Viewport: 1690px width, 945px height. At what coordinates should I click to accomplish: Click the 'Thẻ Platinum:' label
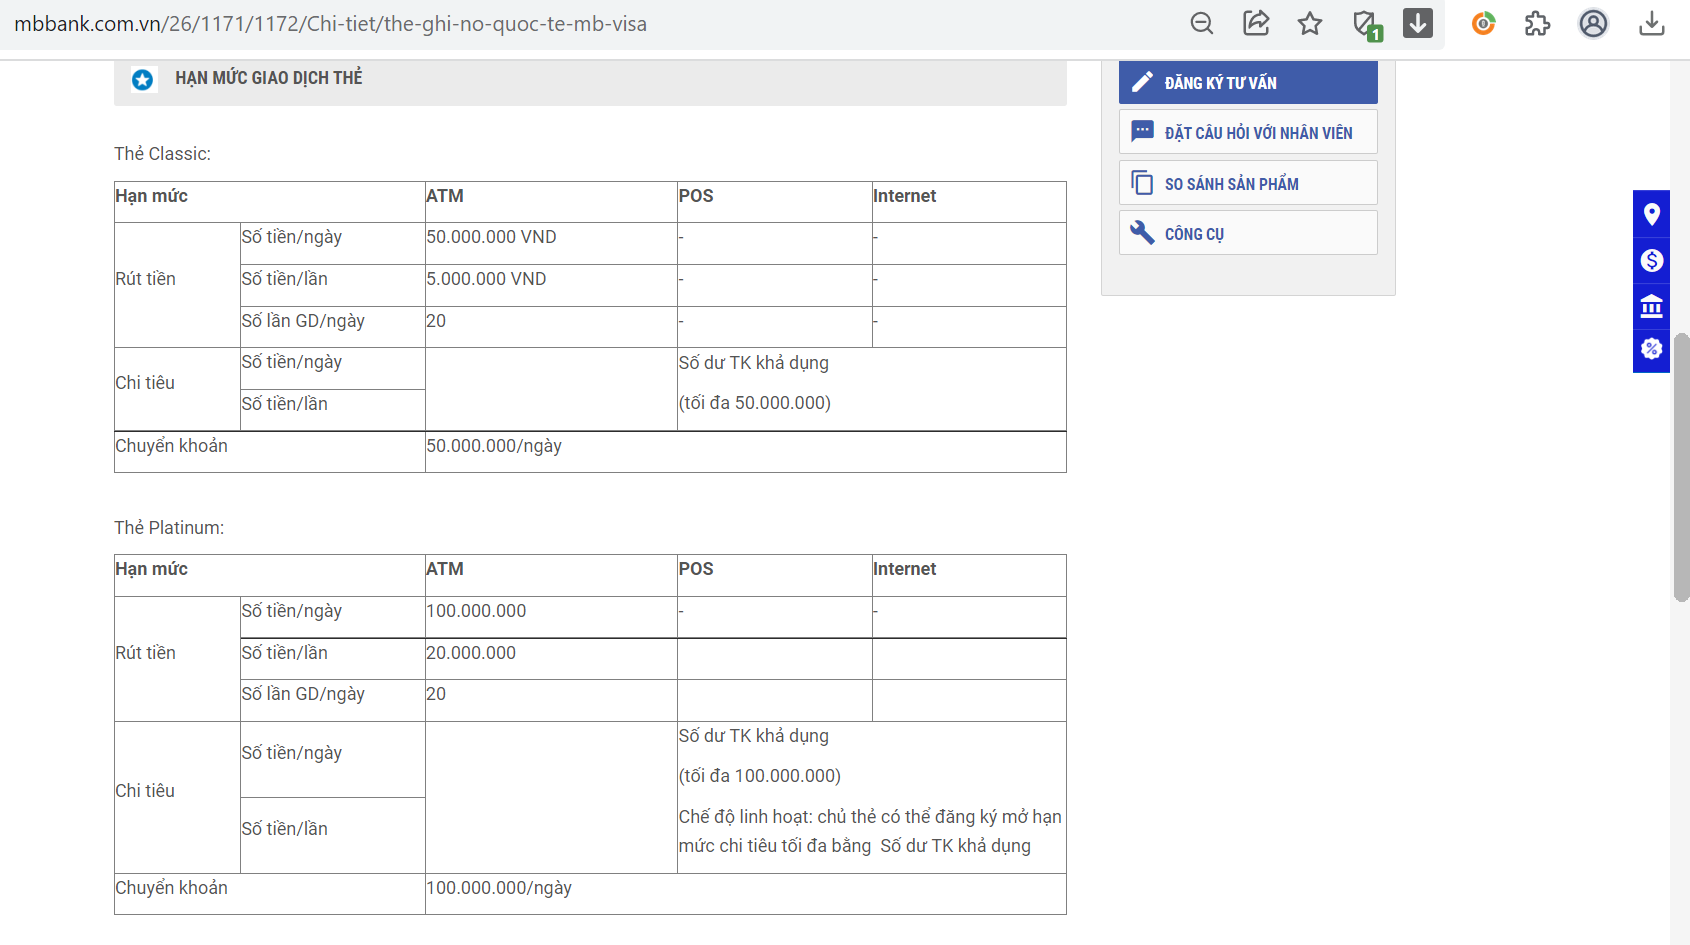pyautogui.click(x=169, y=528)
